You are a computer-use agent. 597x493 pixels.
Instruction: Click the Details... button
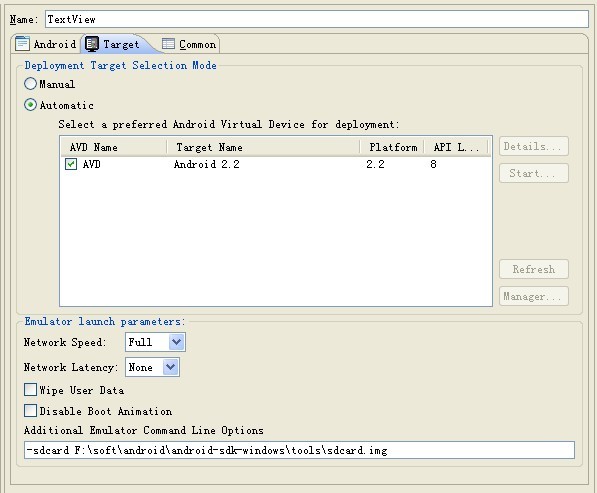click(534, 146)
